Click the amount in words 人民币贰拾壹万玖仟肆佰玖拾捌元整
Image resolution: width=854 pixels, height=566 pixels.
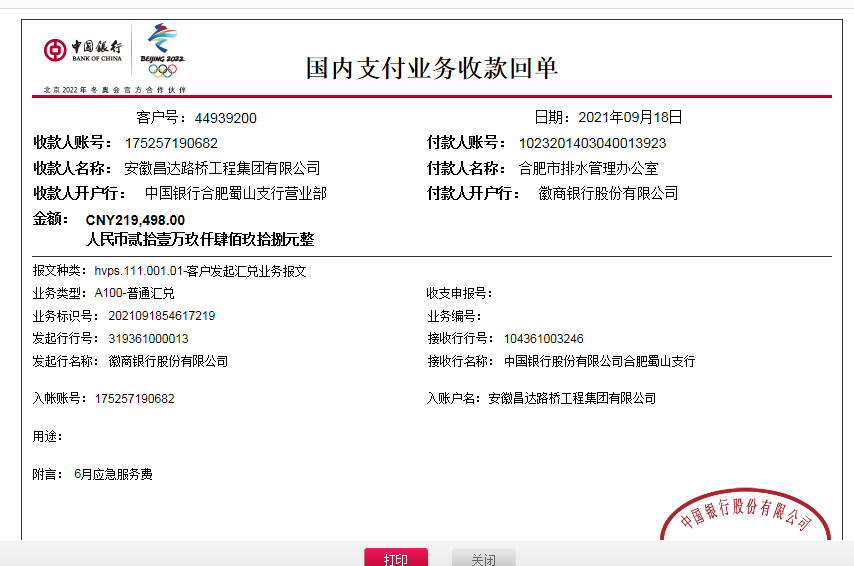click(x=200, y=240)
